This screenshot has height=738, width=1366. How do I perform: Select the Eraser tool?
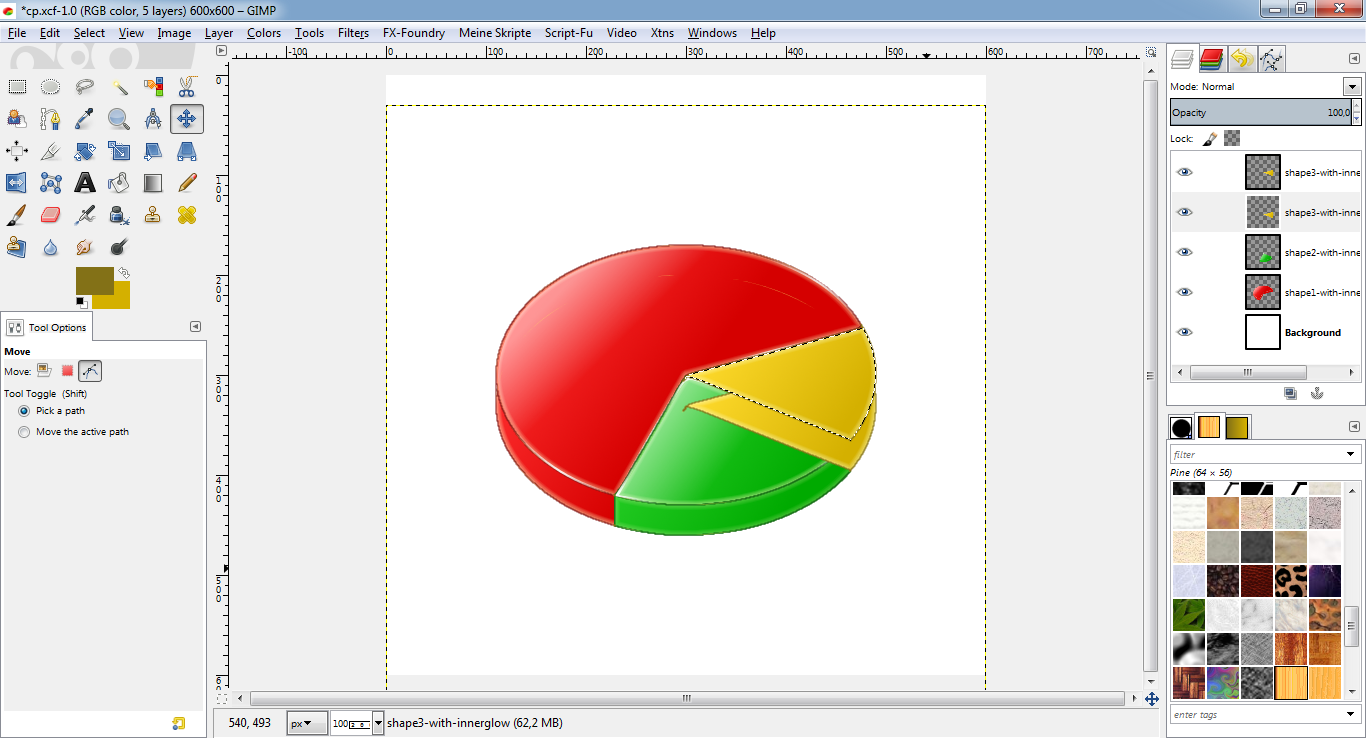(51, 215)
